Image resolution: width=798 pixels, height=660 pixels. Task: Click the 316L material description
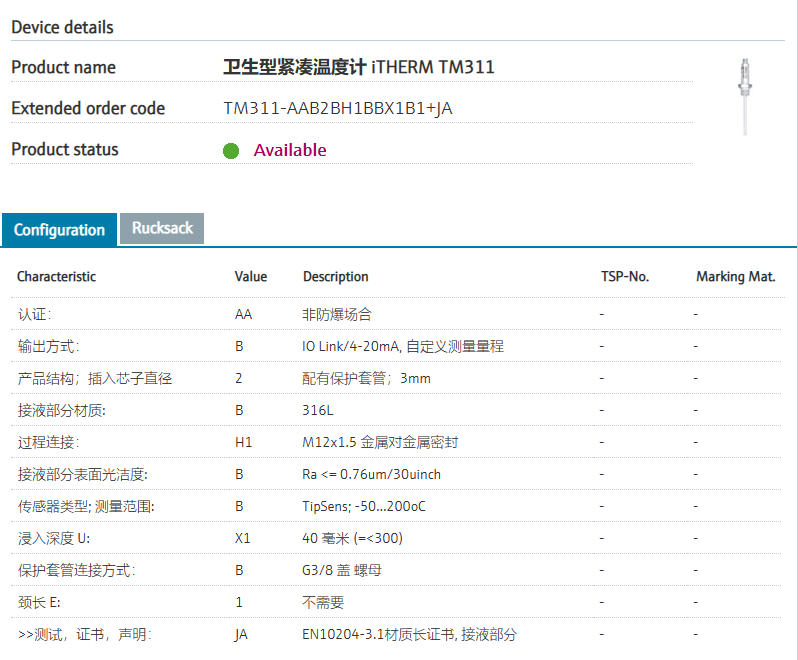[x=317, y=410]
